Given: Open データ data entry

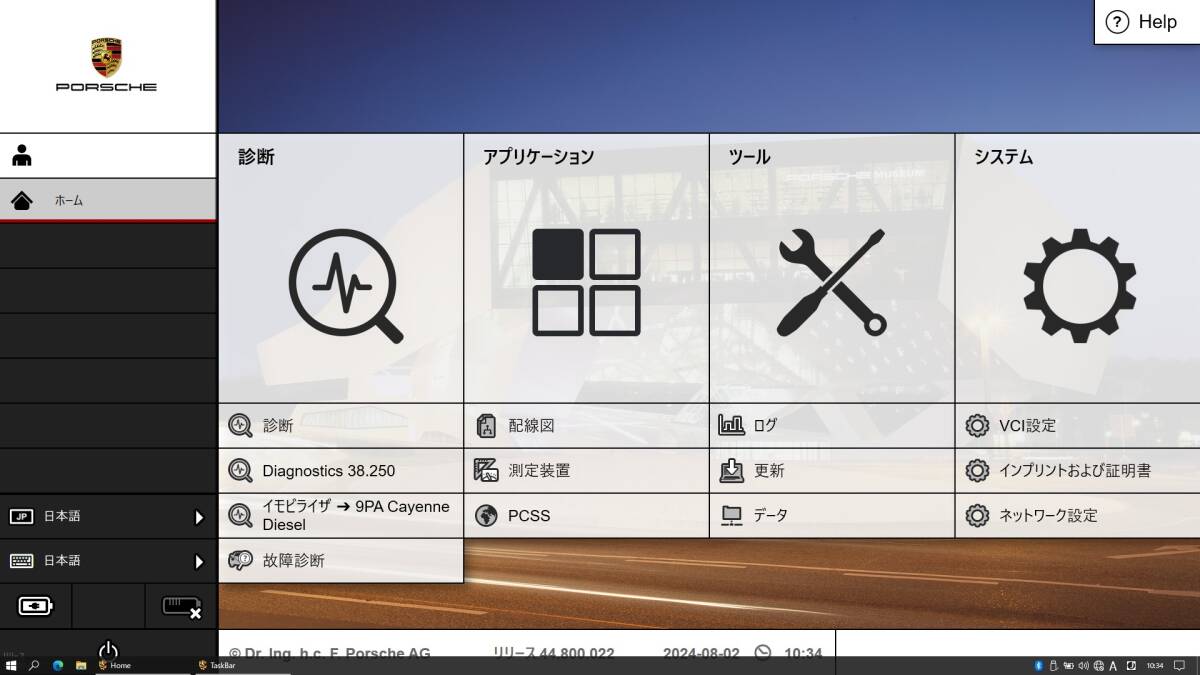Looking at the screenshot, I should [832, 515].
